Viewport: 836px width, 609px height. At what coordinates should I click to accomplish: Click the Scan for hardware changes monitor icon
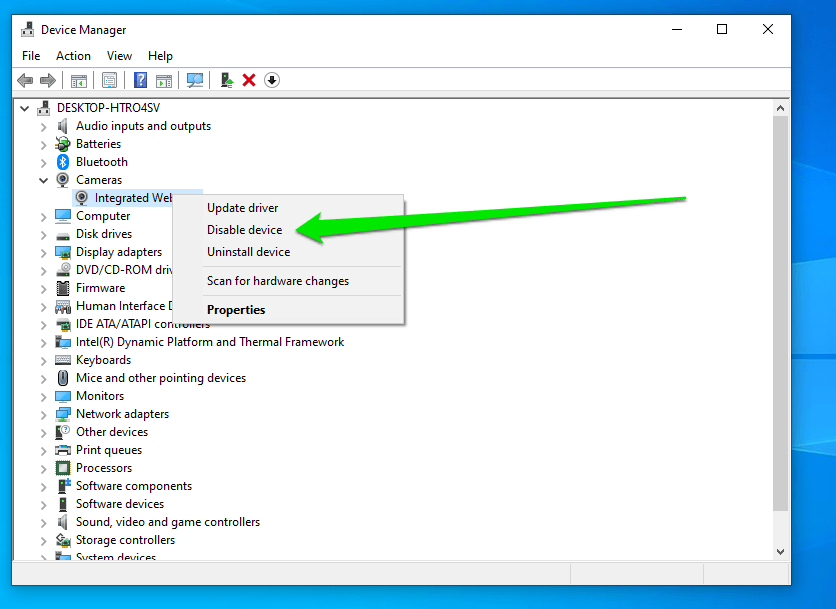[195, 80]
